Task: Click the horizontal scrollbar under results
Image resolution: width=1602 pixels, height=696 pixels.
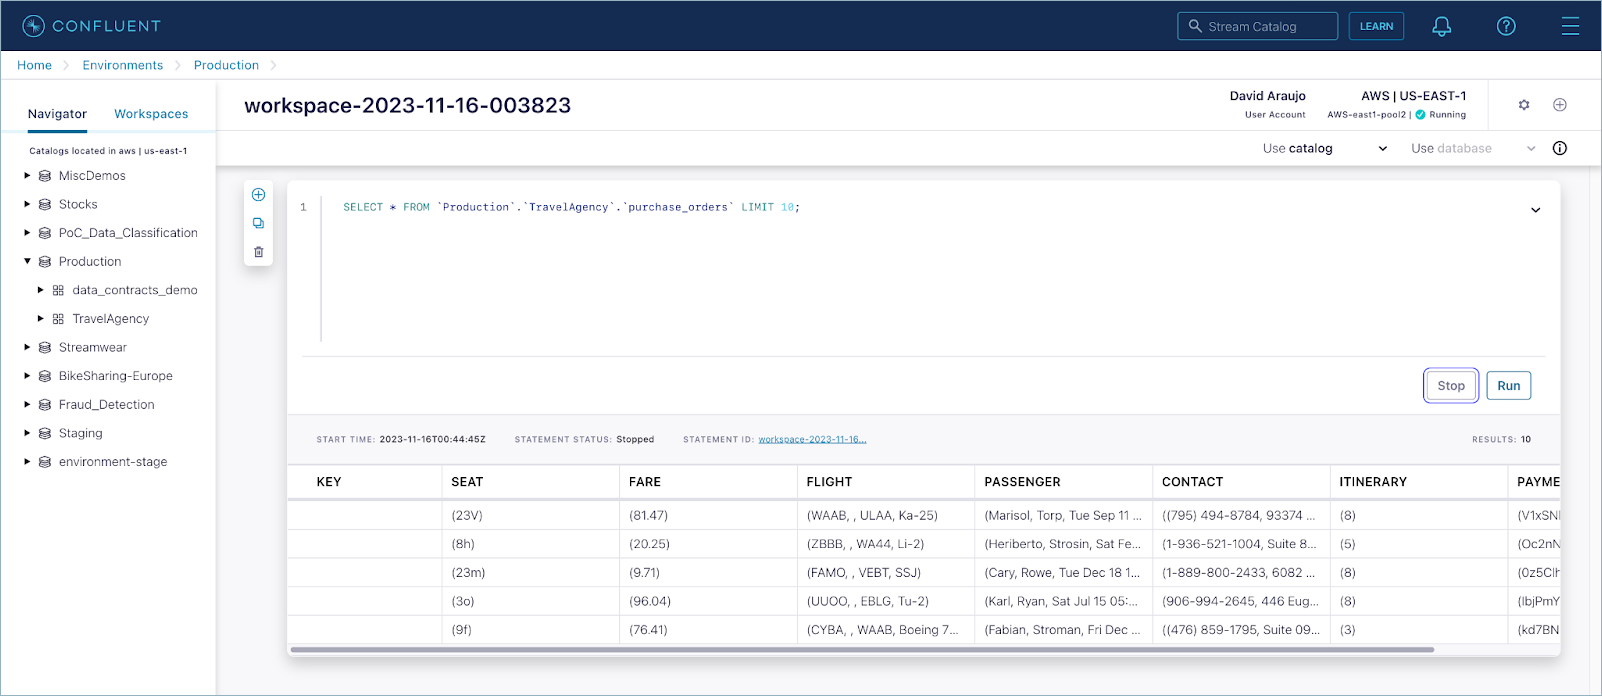Action: (862, 650)
